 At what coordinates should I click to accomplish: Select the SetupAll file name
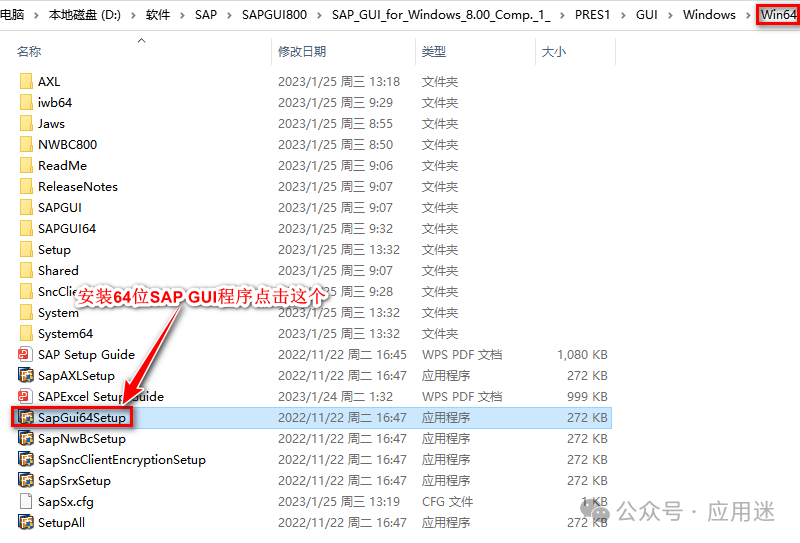[61, 523]
